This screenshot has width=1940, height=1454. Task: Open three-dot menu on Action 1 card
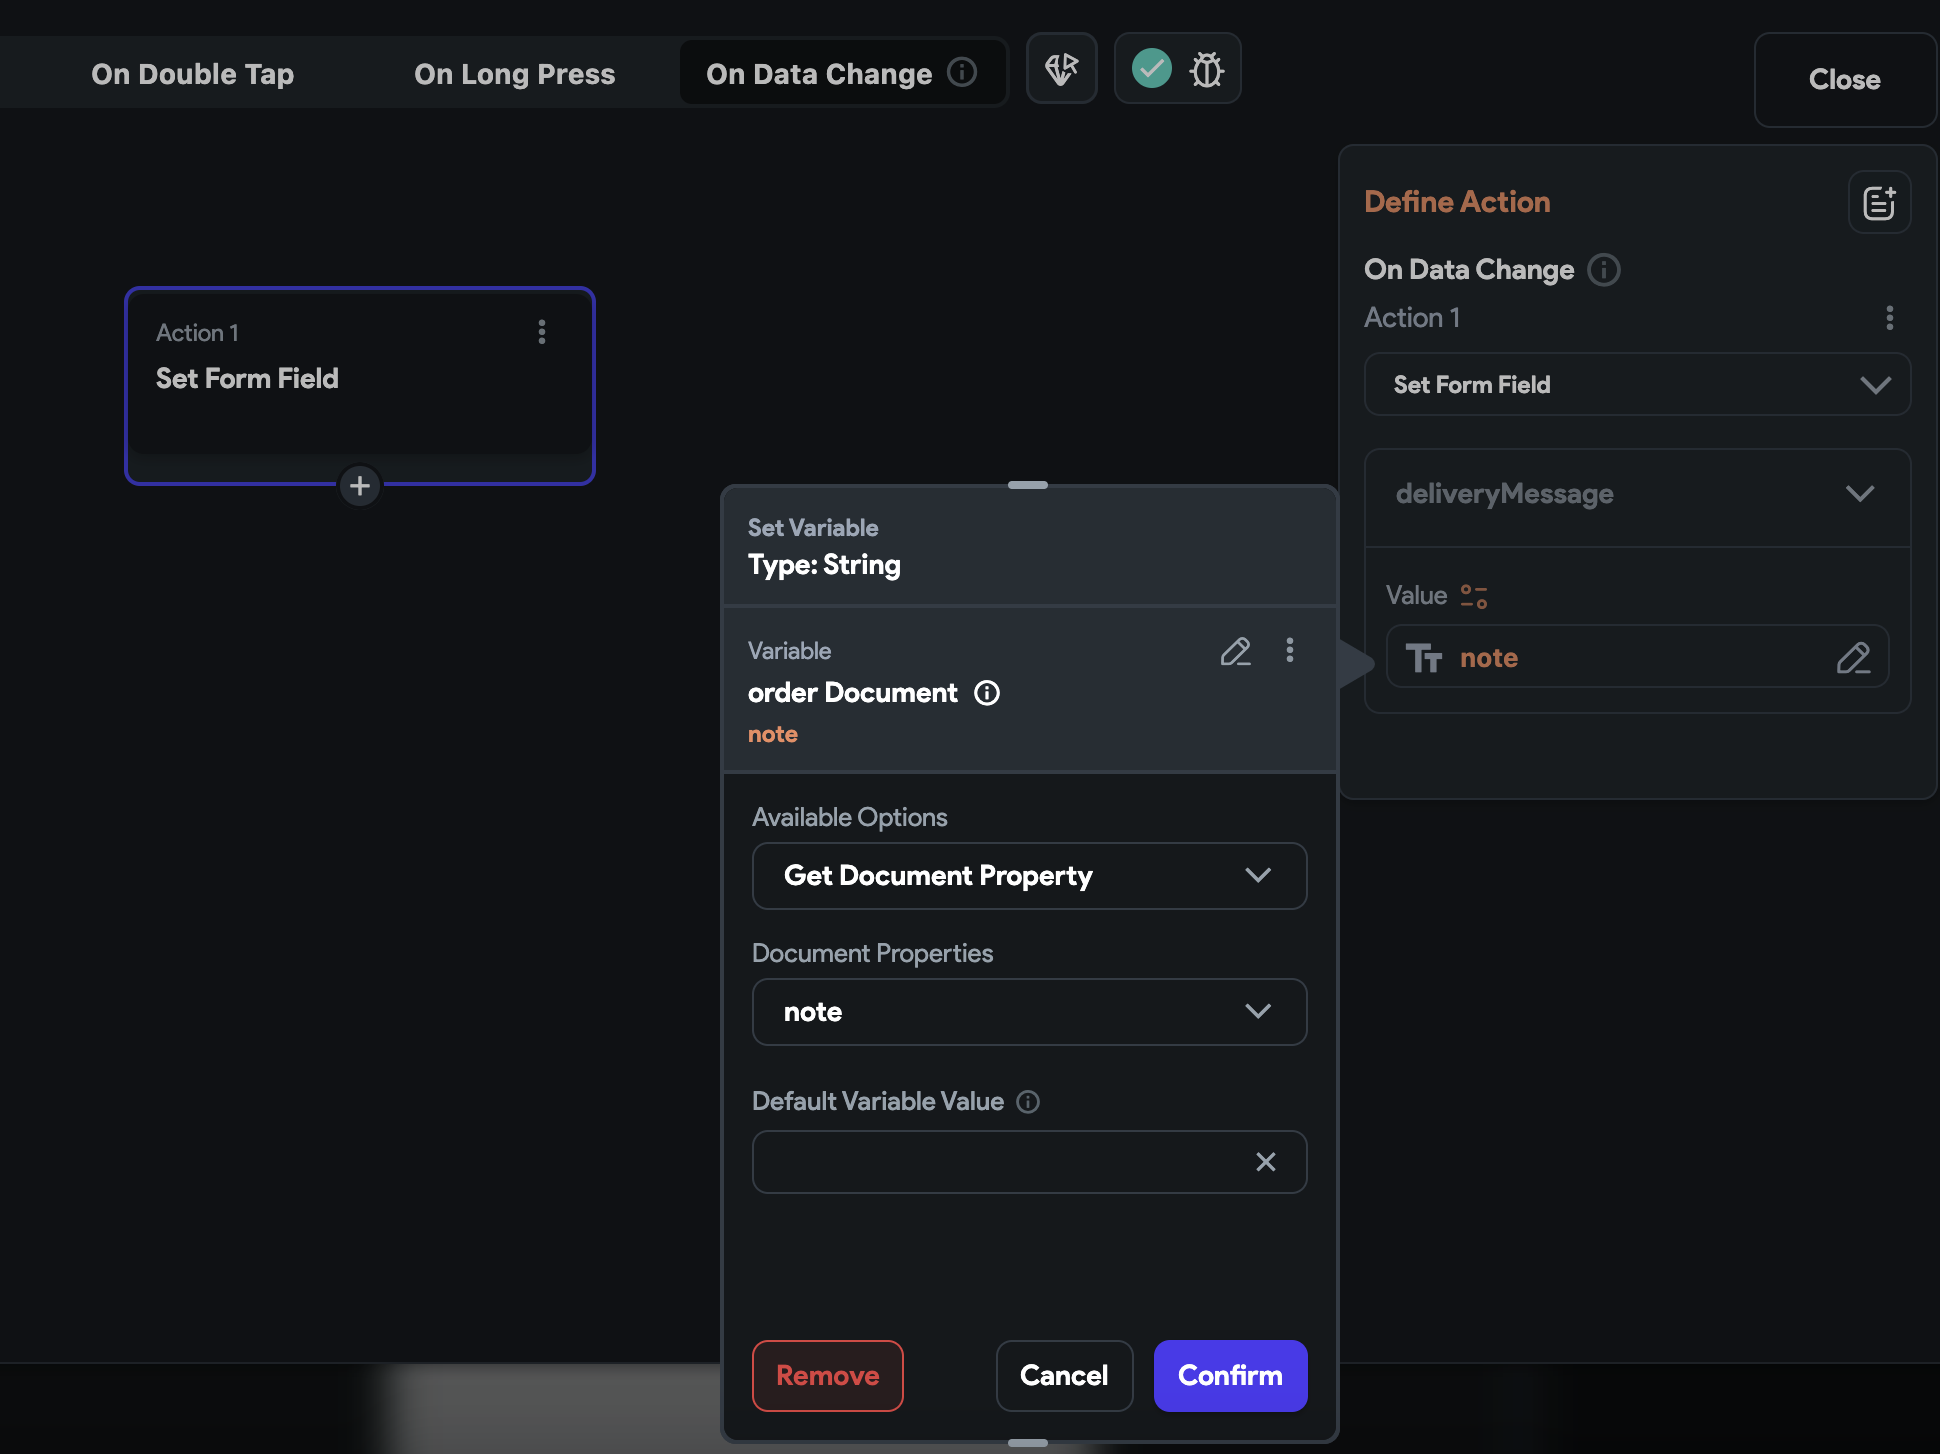pyautogui.click(x=542, y=332)
